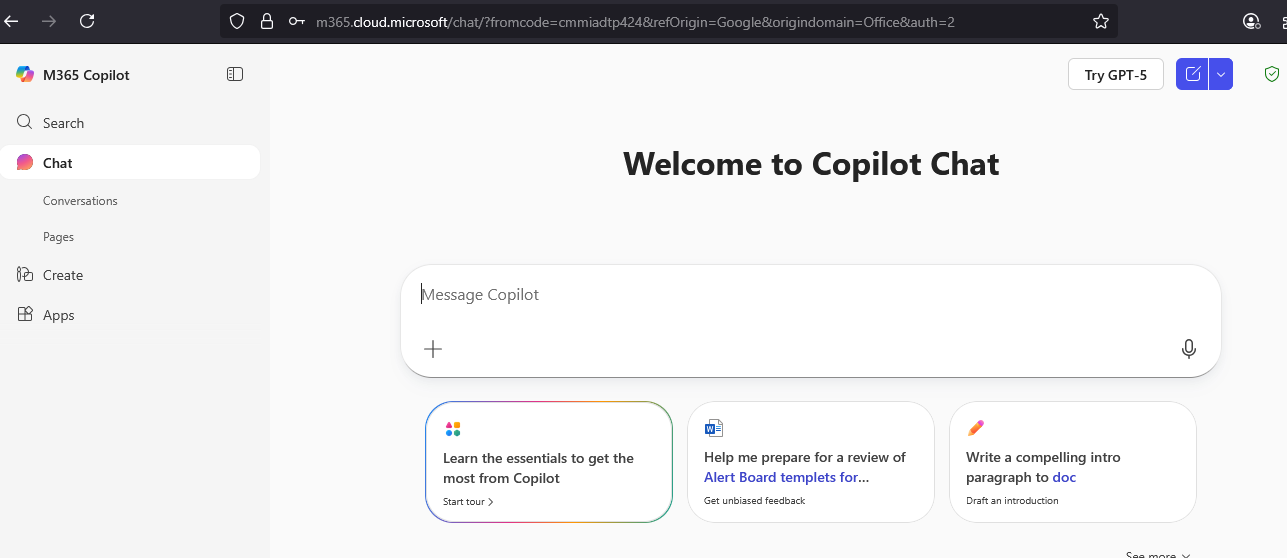Expand the See more prompts option
The height and width of the screenshot is (558, 1287).
pyautogui.click(x=1158, y=554)
